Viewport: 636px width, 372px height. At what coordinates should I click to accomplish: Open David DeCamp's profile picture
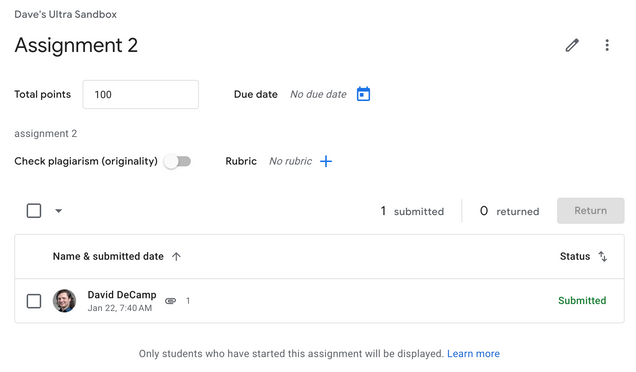click(64, 301)
